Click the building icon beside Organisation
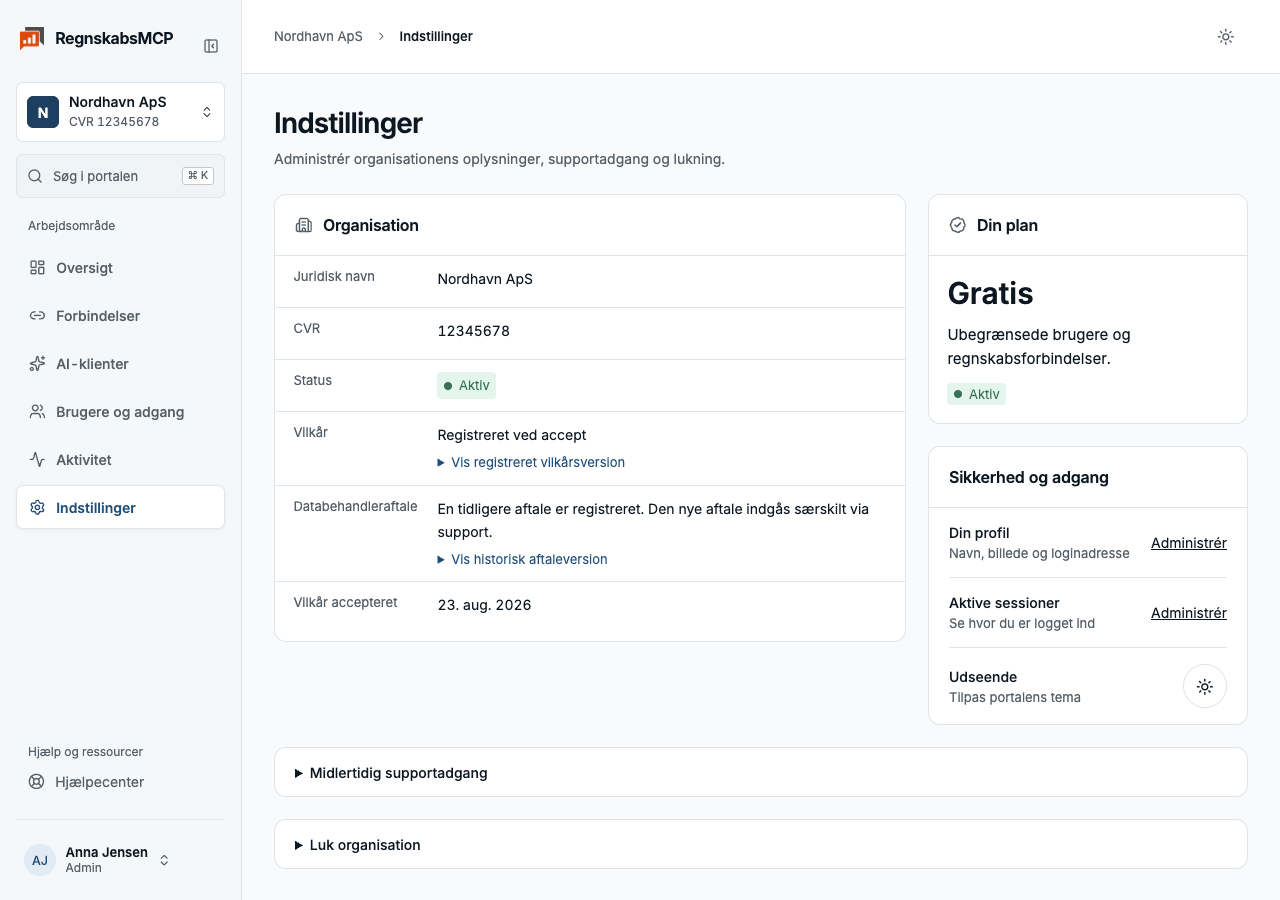Image resolution: width=1280 pixels, height=900 pixels. (304, 225)
